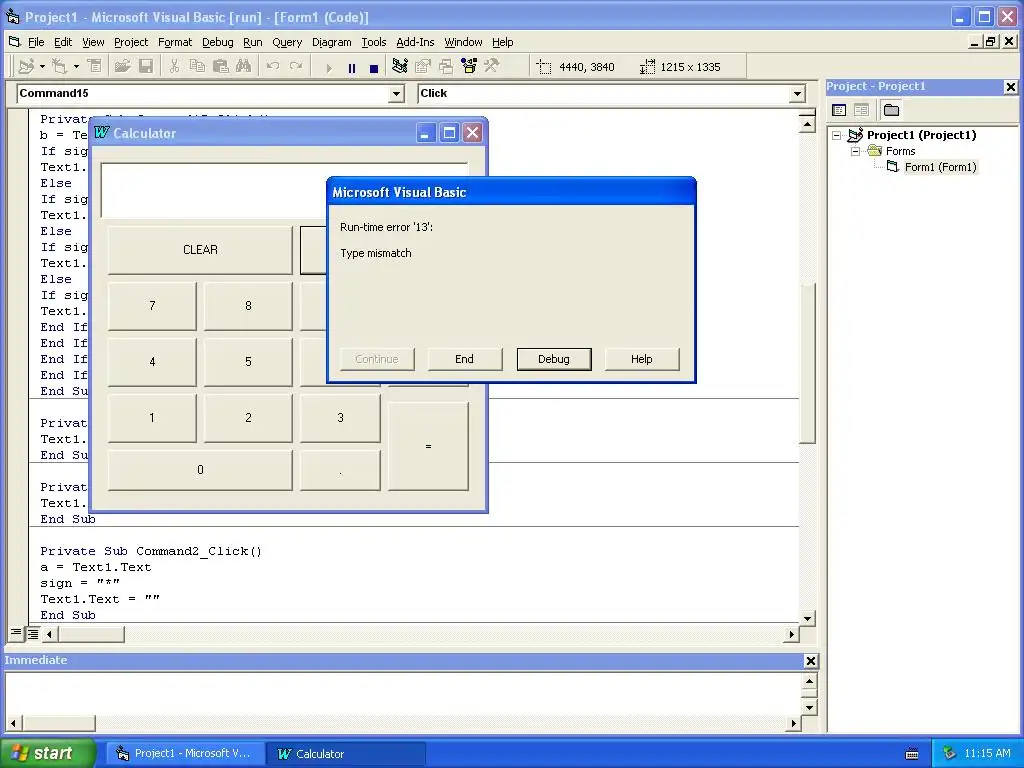Click Help in the error dialog
This screenshot has width=1024, height=768.
point(641,359)
